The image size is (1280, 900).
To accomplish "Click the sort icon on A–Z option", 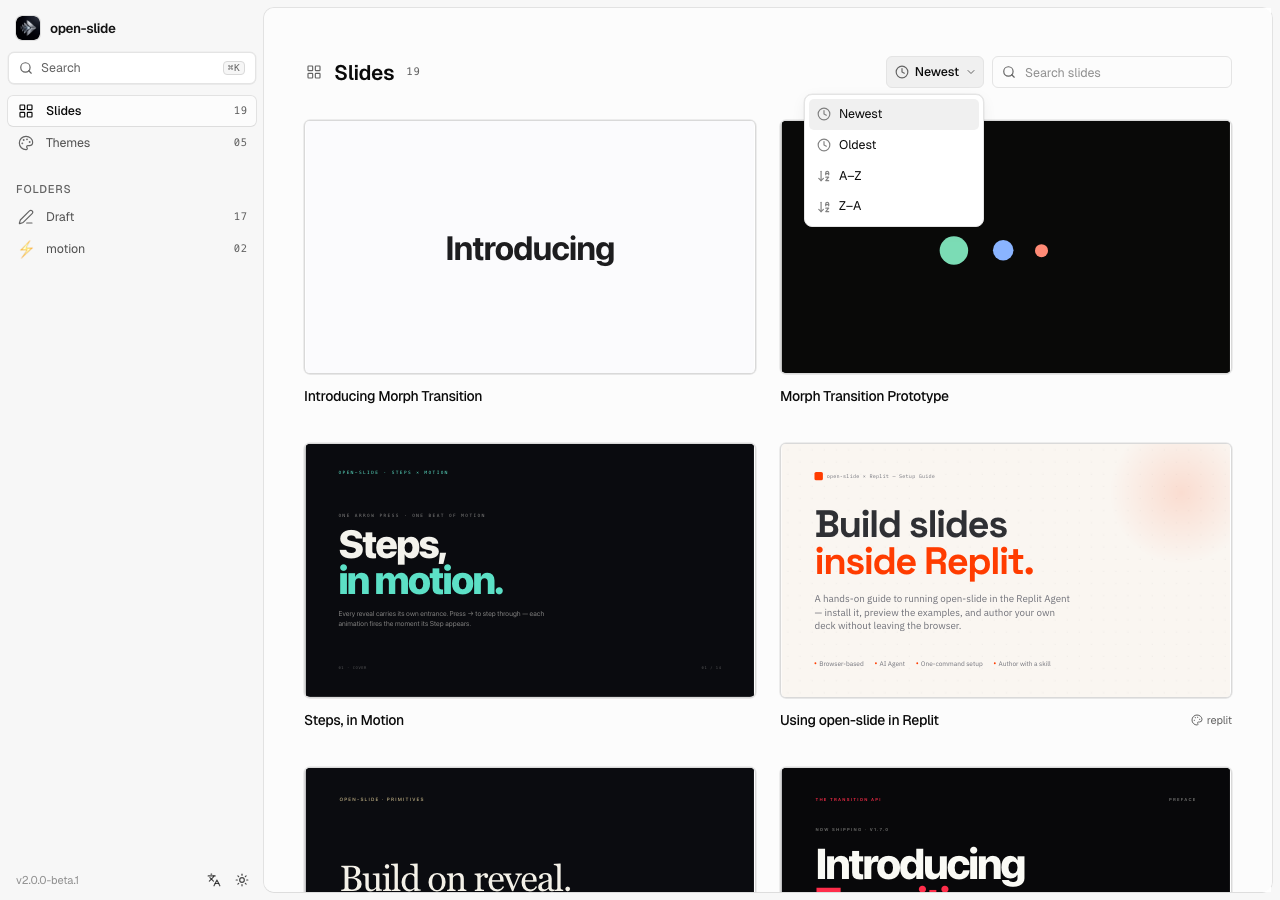I will pyautogui.click(x=824, y=176).
